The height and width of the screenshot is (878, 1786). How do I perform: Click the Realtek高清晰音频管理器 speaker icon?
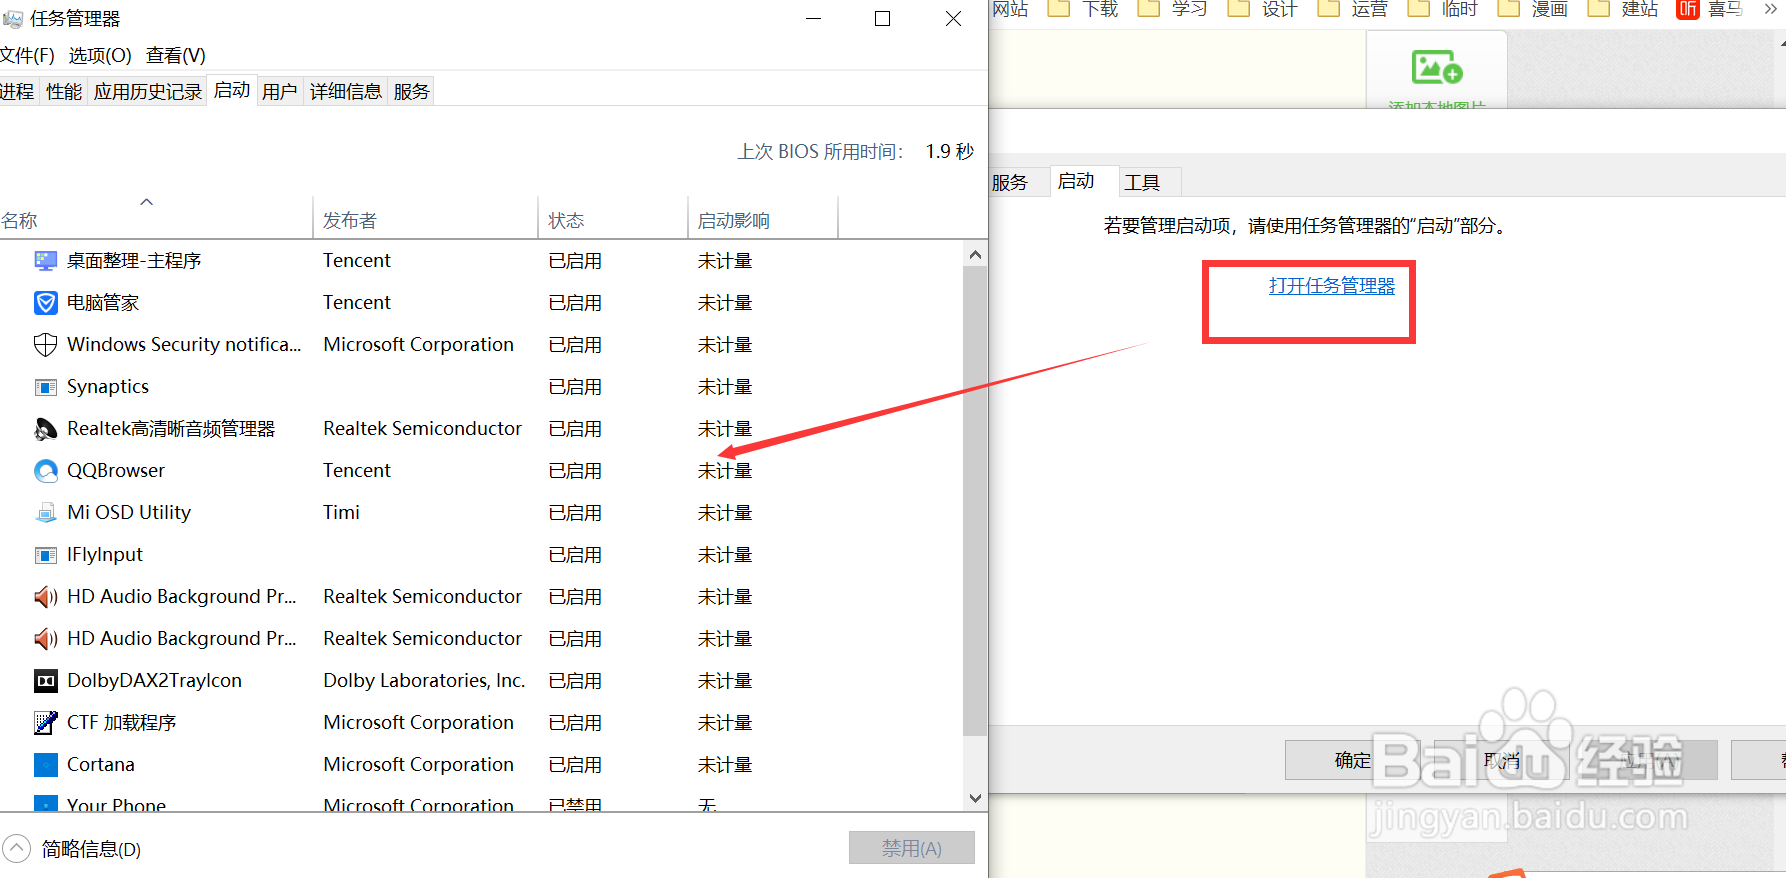pos(46,429)
